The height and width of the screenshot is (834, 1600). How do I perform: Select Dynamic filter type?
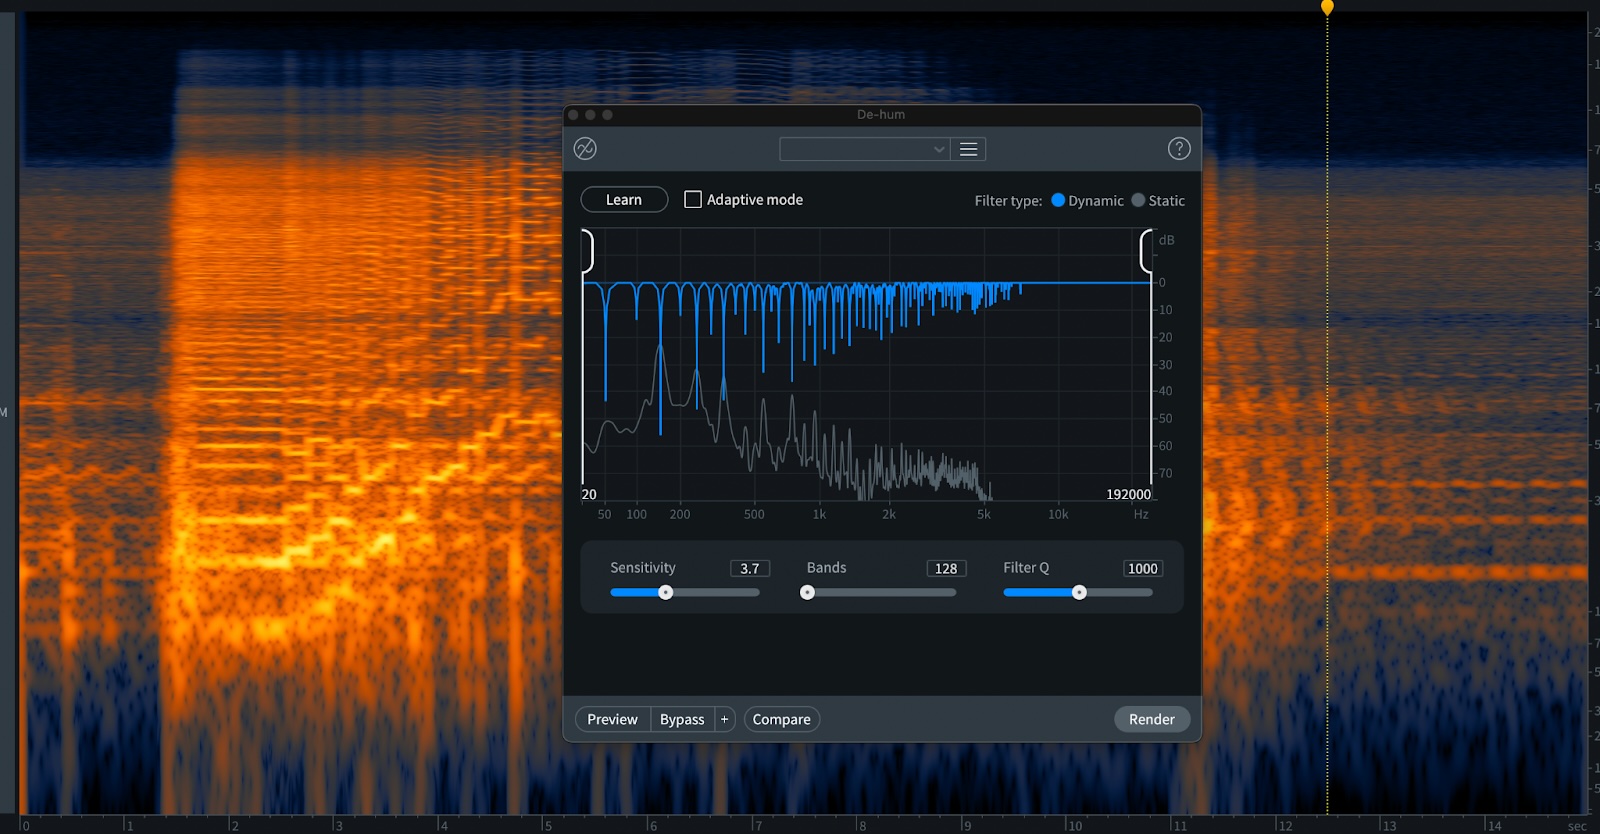click(x=1058, y=200)
